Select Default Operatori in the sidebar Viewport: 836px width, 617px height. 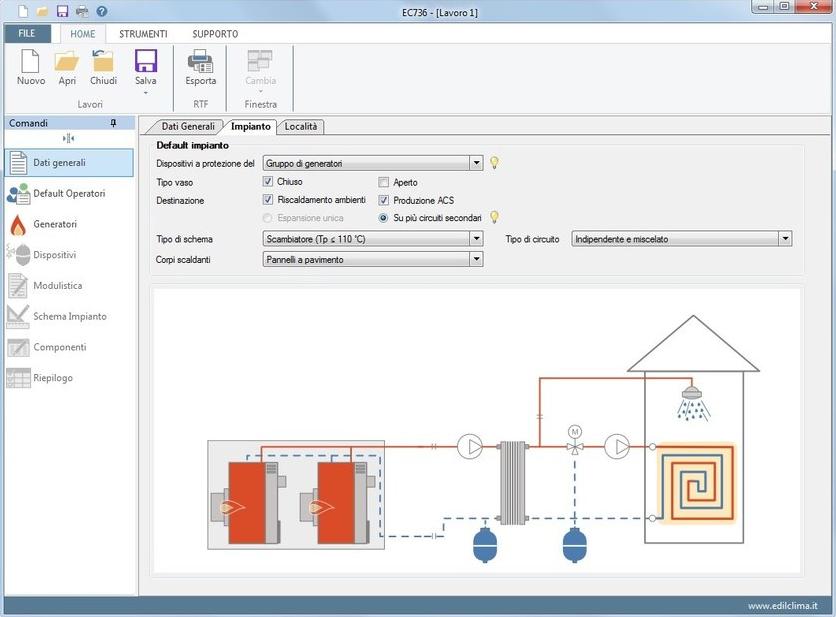tap(68, 193)
